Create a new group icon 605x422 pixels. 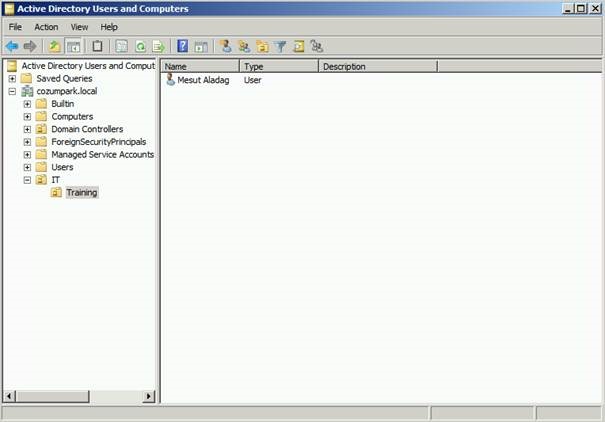point(244,47)
